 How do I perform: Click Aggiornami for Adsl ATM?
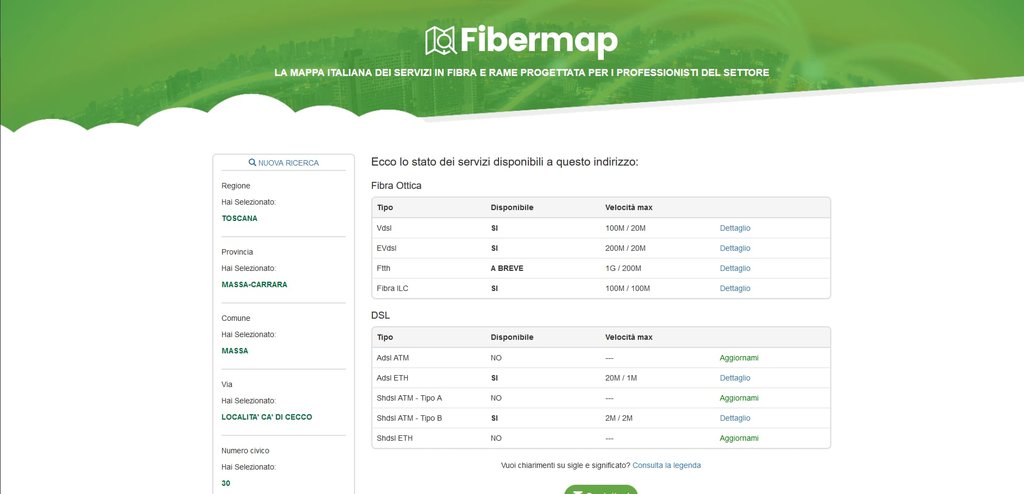pos(739,358)
